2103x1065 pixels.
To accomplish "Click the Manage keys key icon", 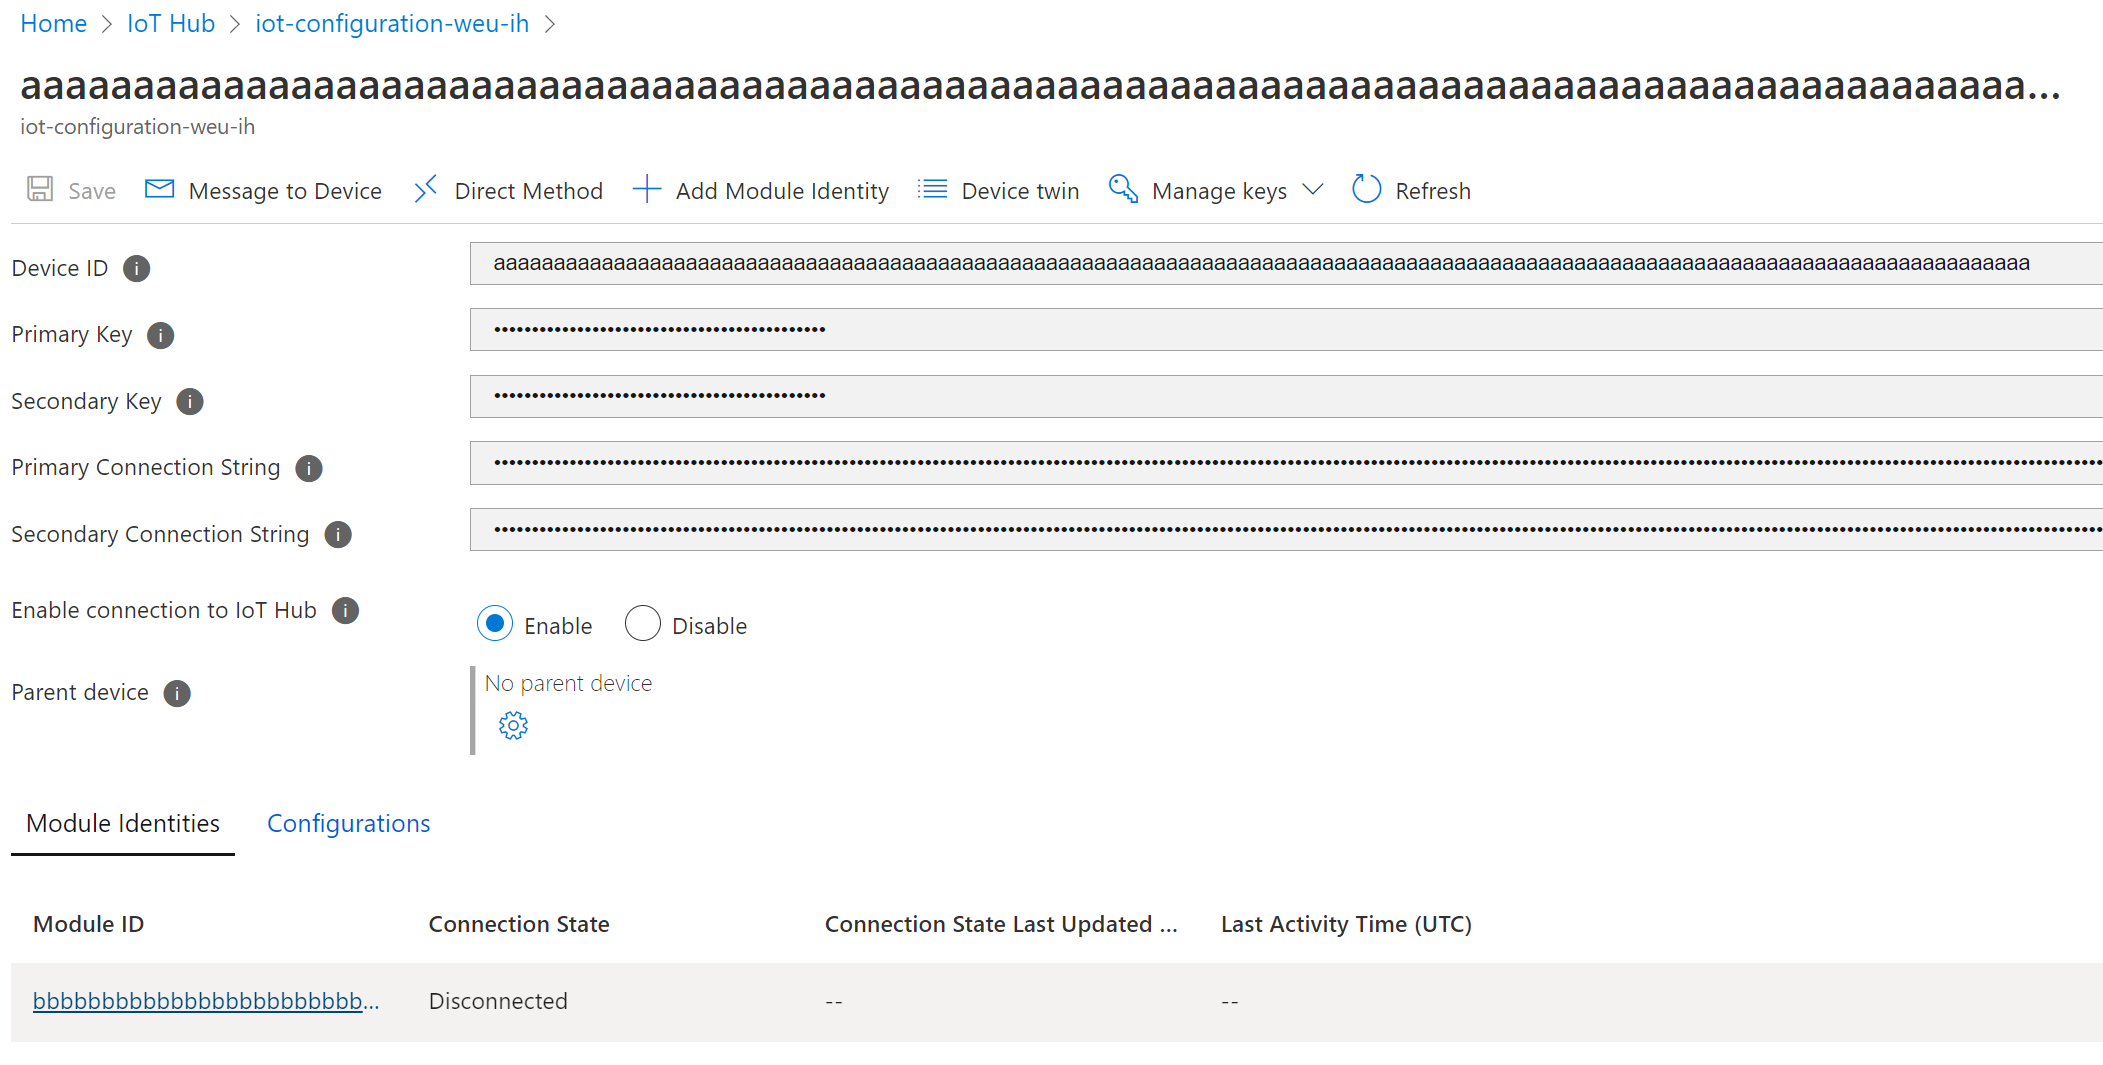I will (x=1123, y=189).
